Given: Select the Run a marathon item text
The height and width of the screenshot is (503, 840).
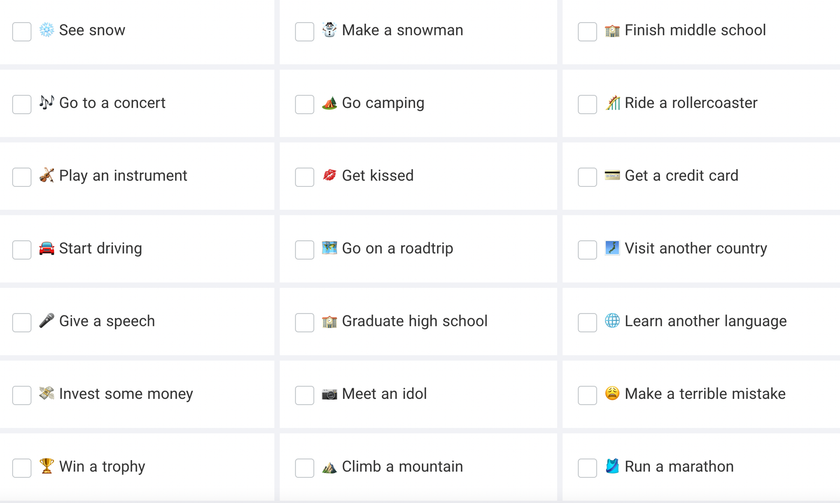Looking at the screenshot, I should [679, 466].
